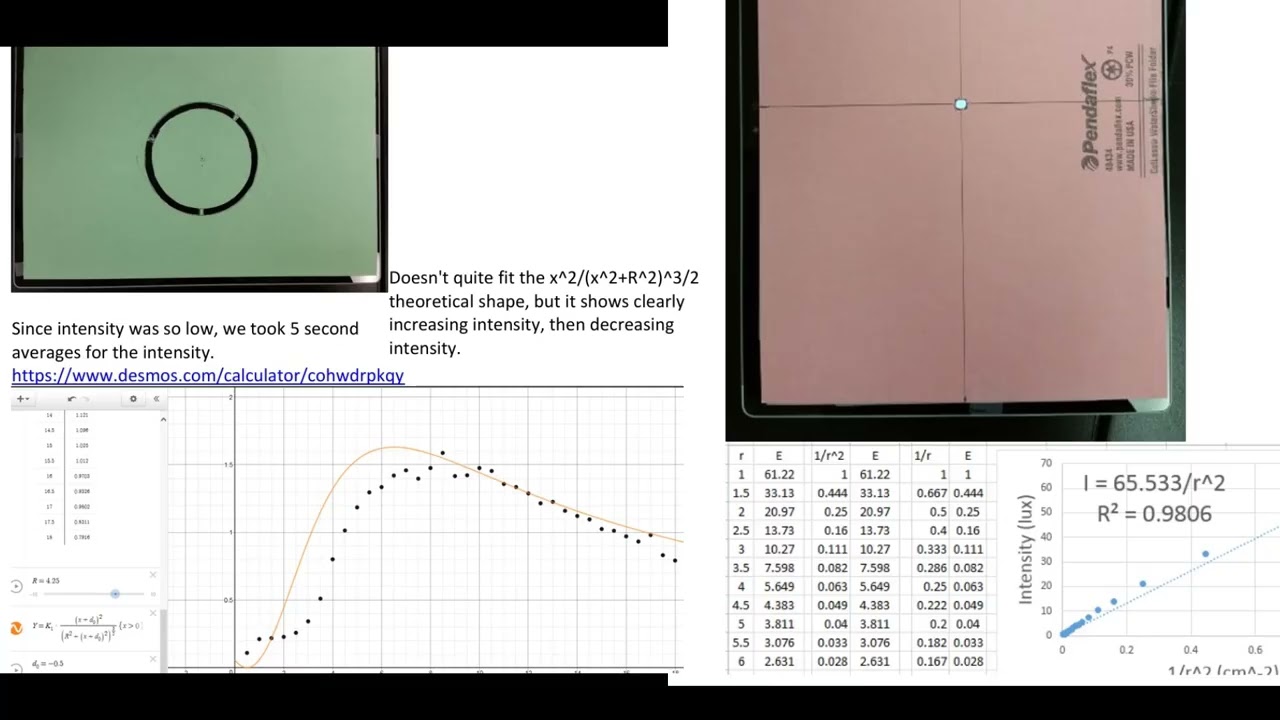Delete the Y = K1 formula expression
This screenshot has height=720, width=1280.
point(153,613)
